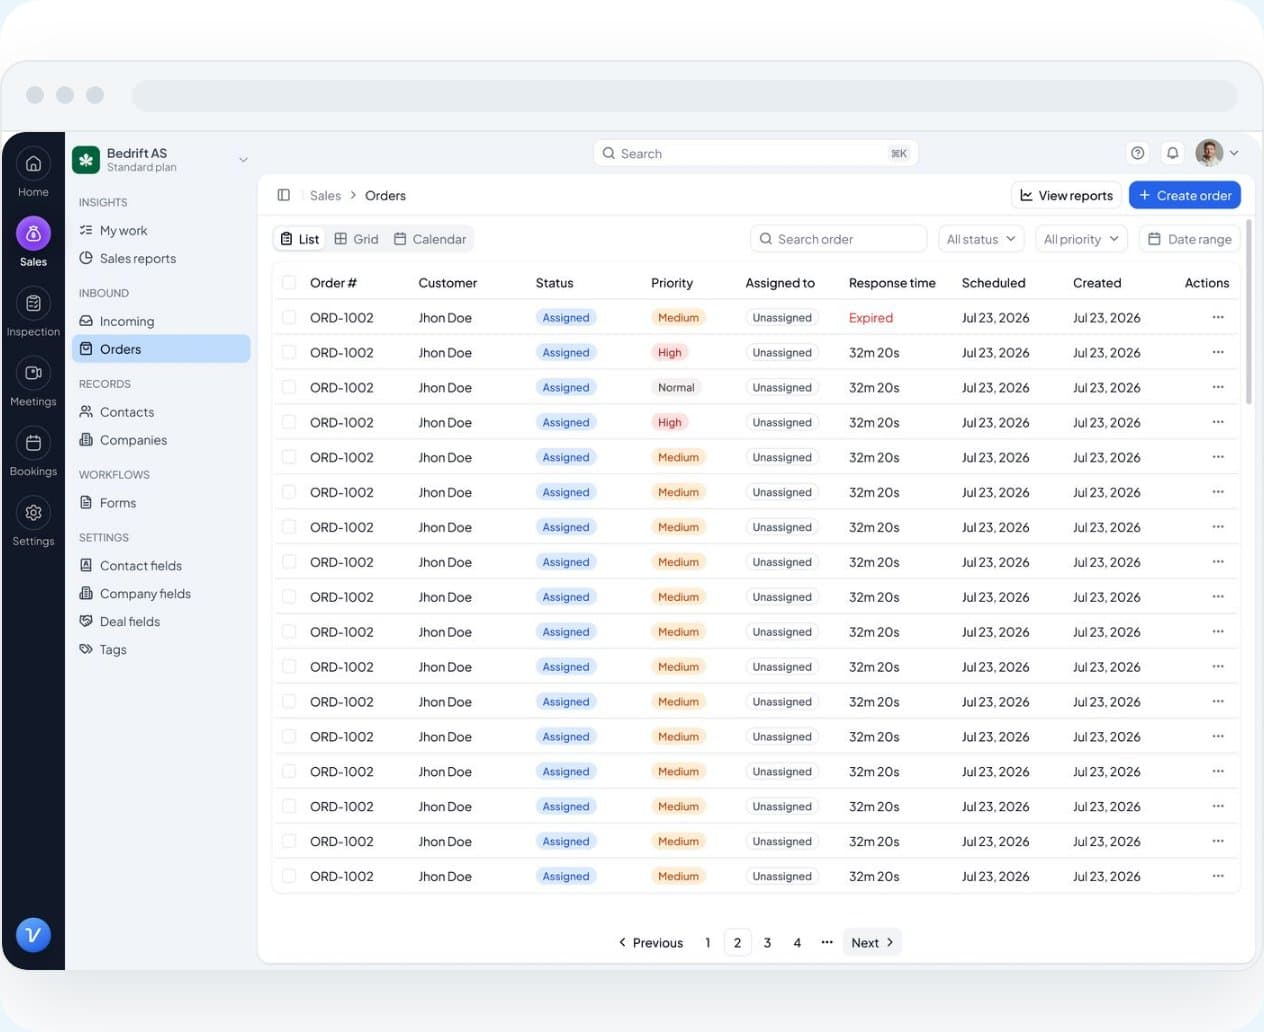Check the select-all checkbox in the table header
This screenshot has width=1264, height=1032.
coord(289,283)
